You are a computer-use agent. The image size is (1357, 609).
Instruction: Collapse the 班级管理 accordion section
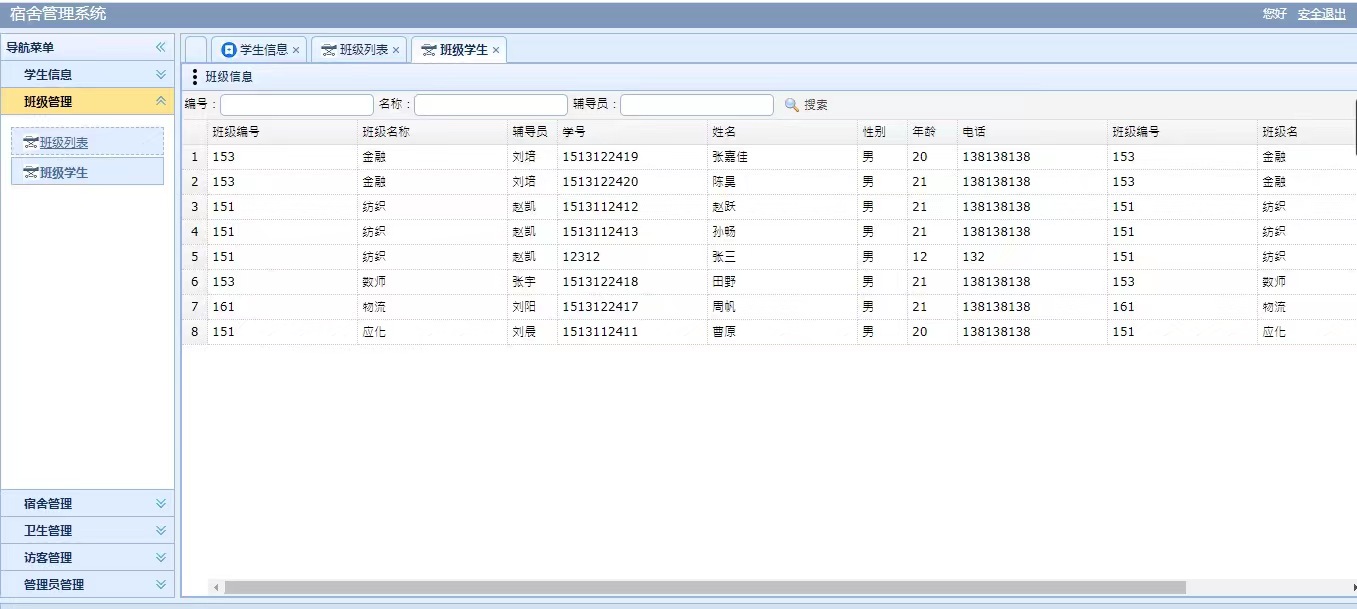[160, 101]
